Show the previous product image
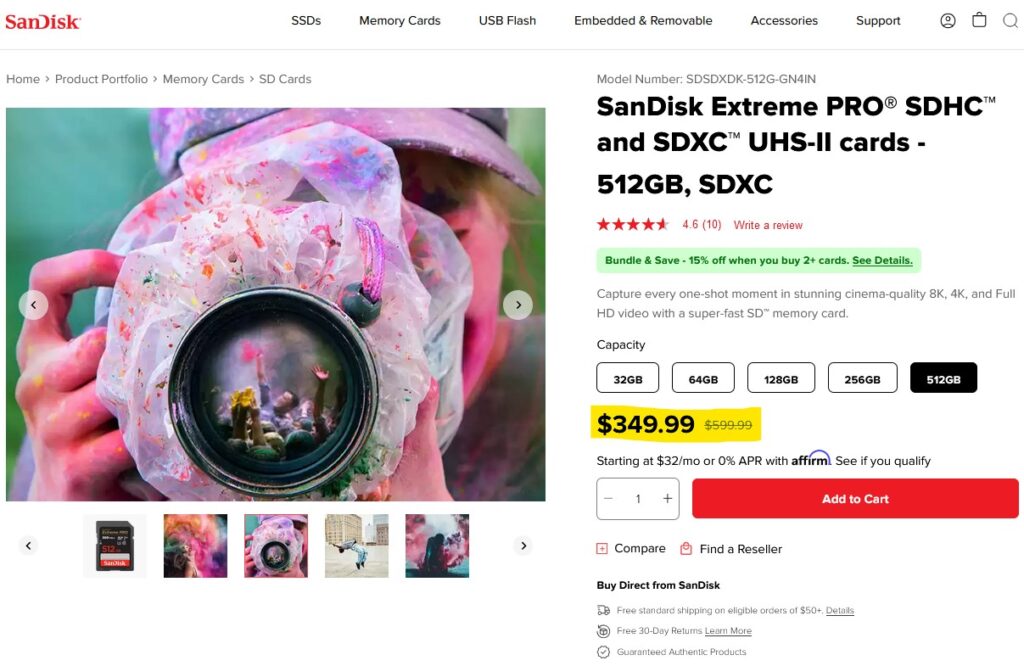 tap(33, 305)
